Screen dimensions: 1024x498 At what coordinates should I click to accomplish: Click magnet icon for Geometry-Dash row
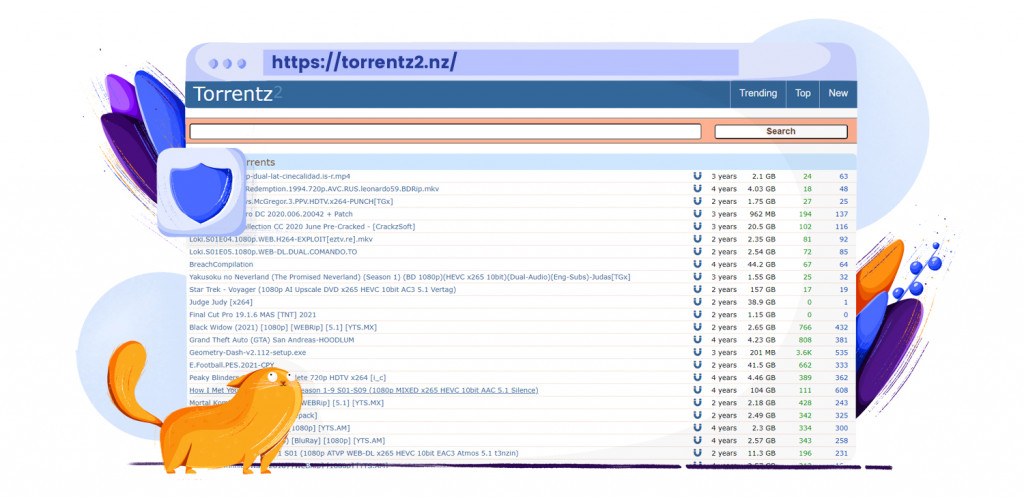[x=697, y=352]
